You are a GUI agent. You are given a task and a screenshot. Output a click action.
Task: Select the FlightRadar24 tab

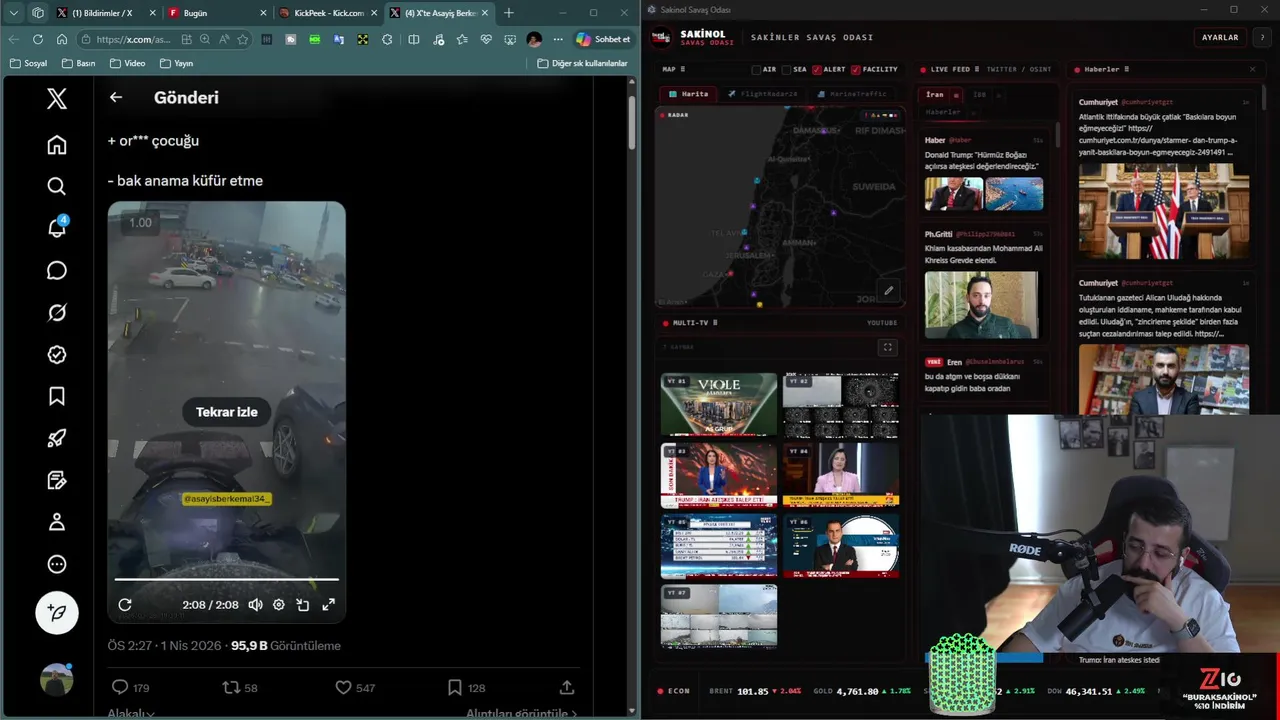(763, 94)
